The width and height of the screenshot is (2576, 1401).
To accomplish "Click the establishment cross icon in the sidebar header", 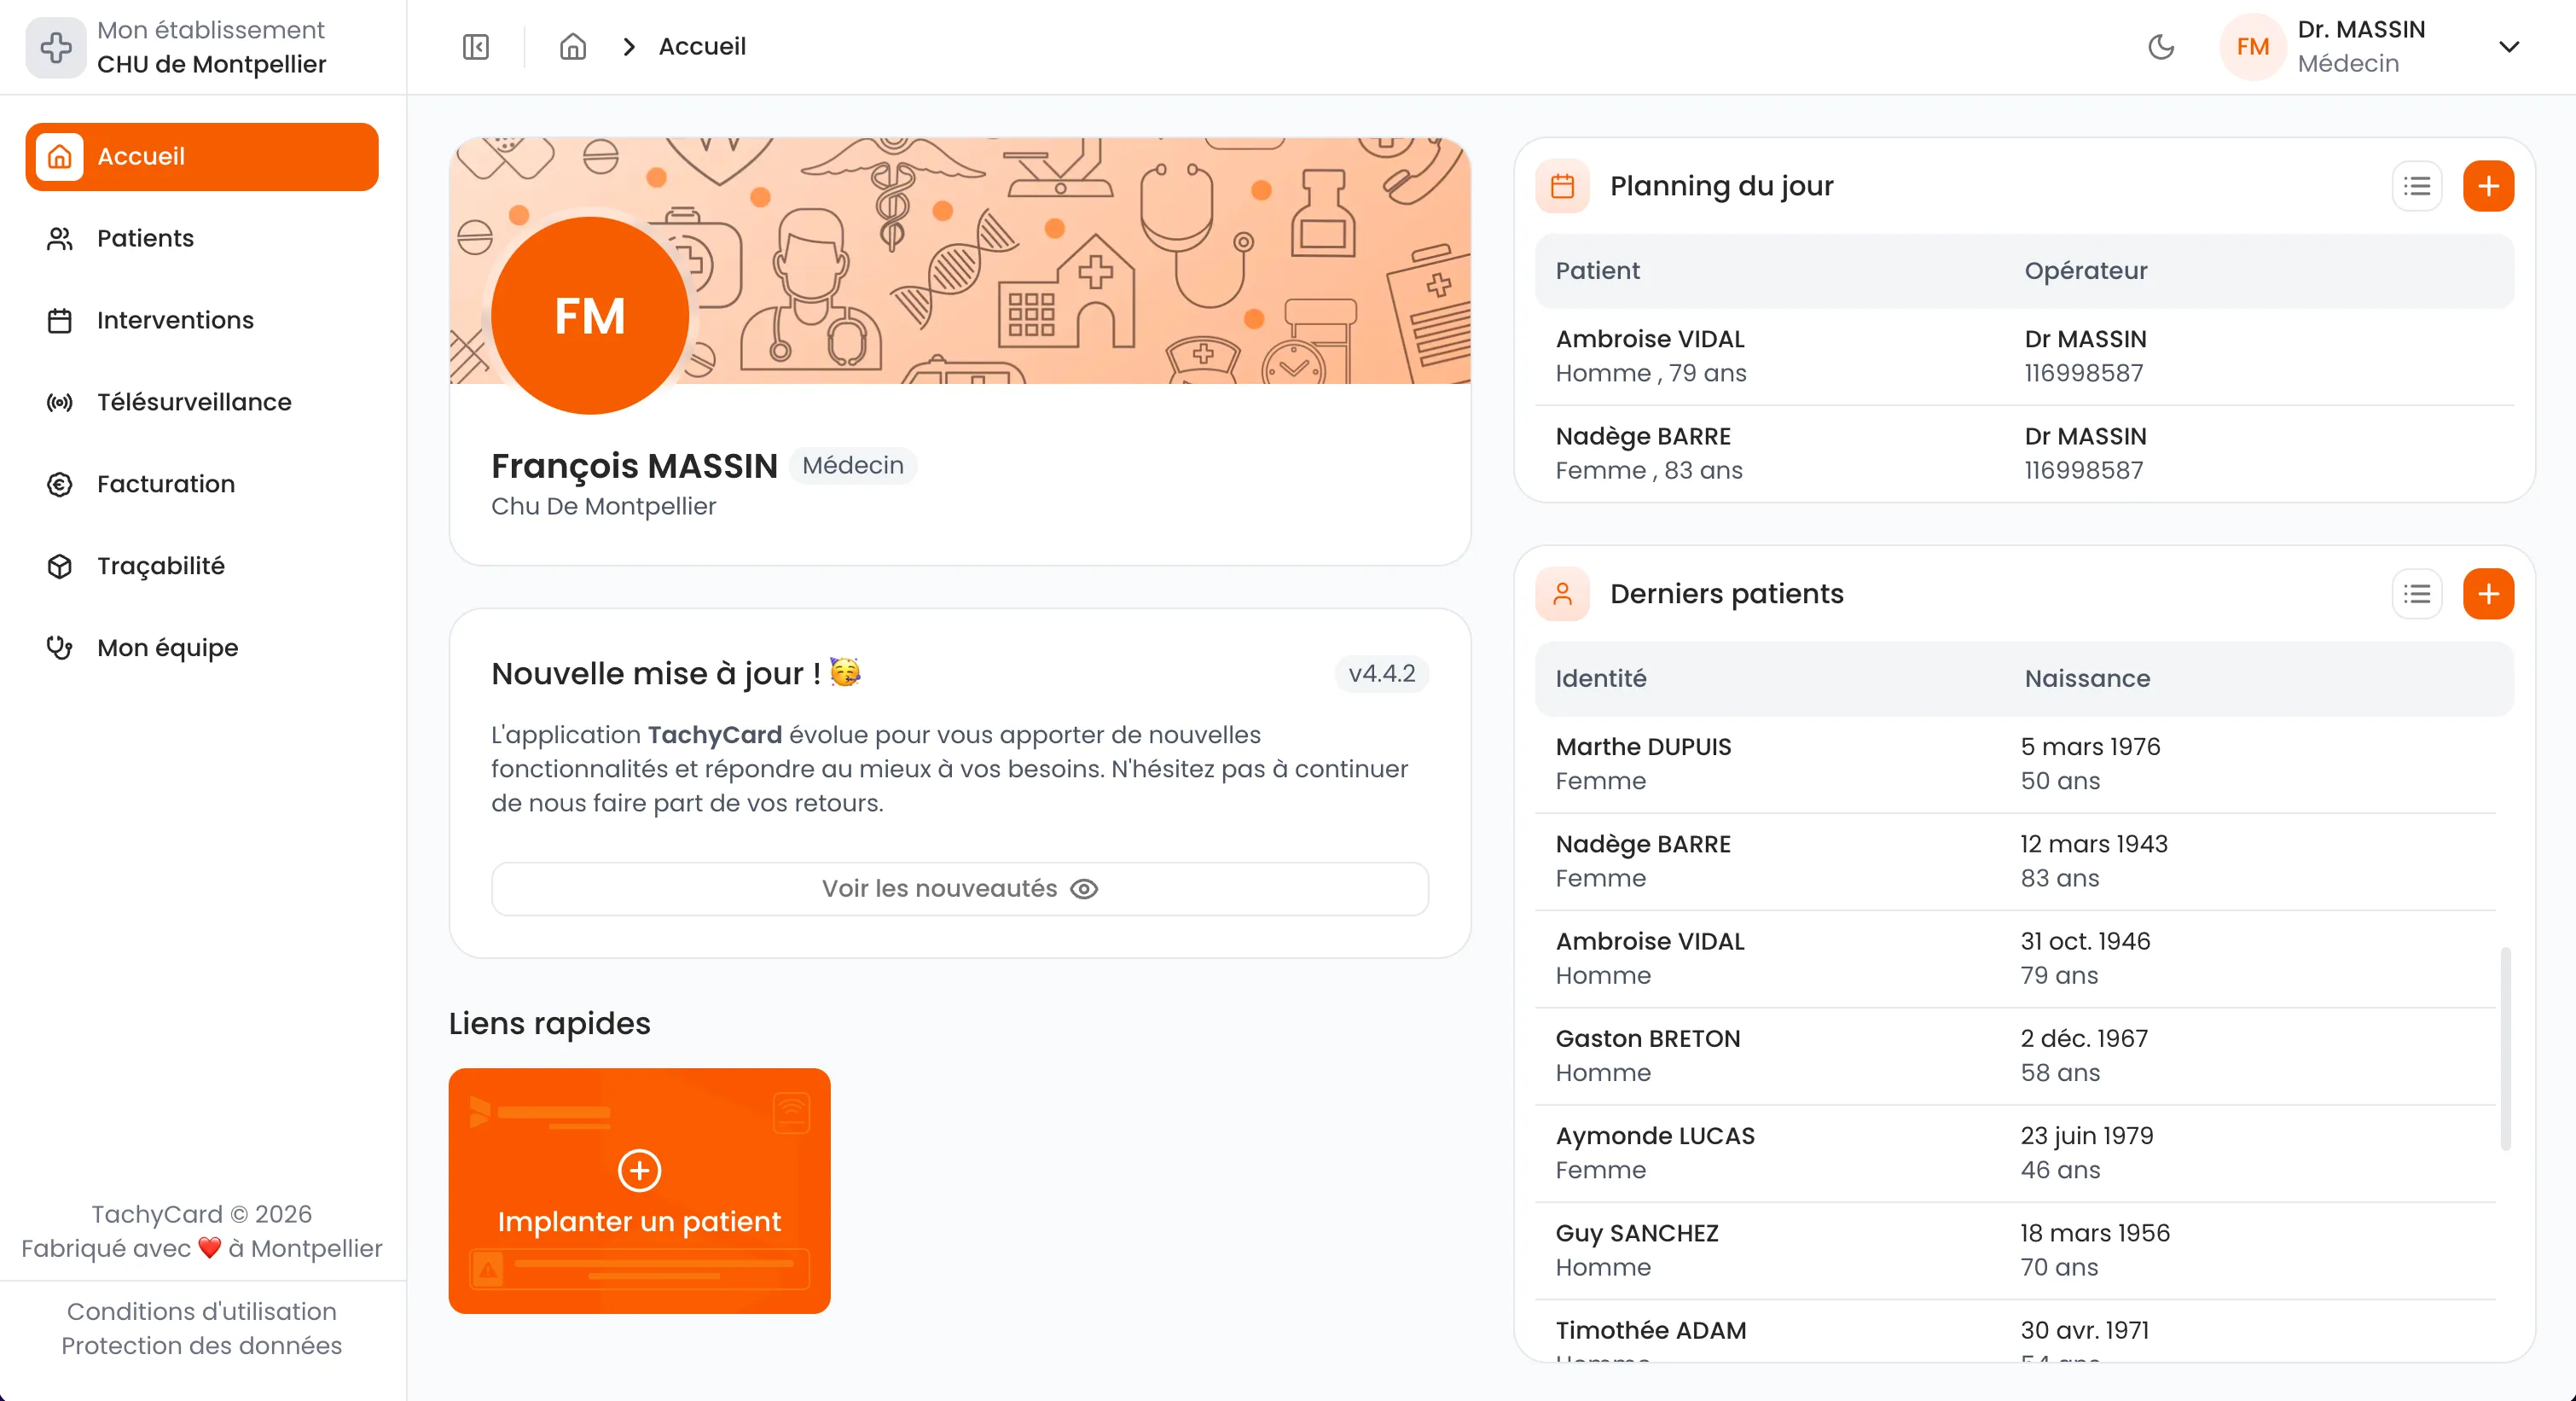I will click(56, 47).
